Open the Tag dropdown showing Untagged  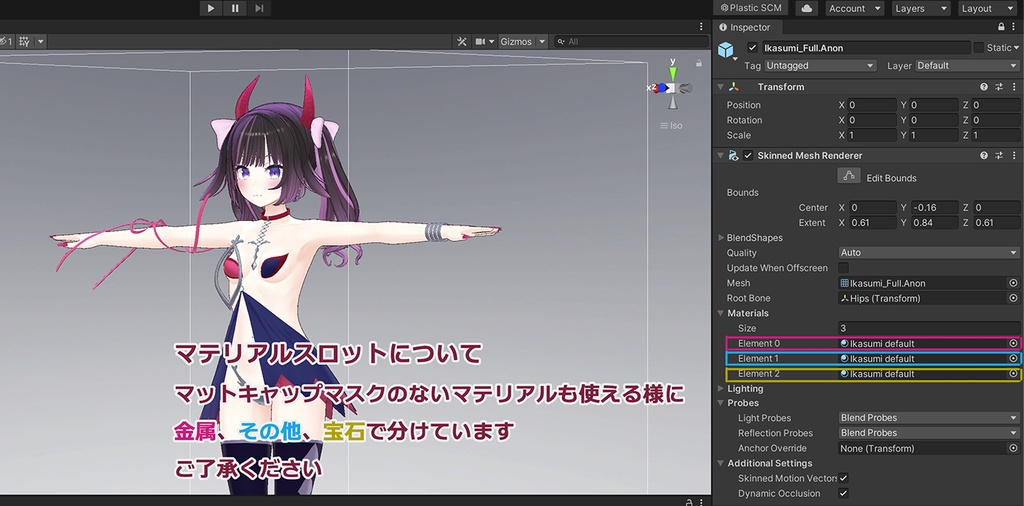(x=820, y=65)
